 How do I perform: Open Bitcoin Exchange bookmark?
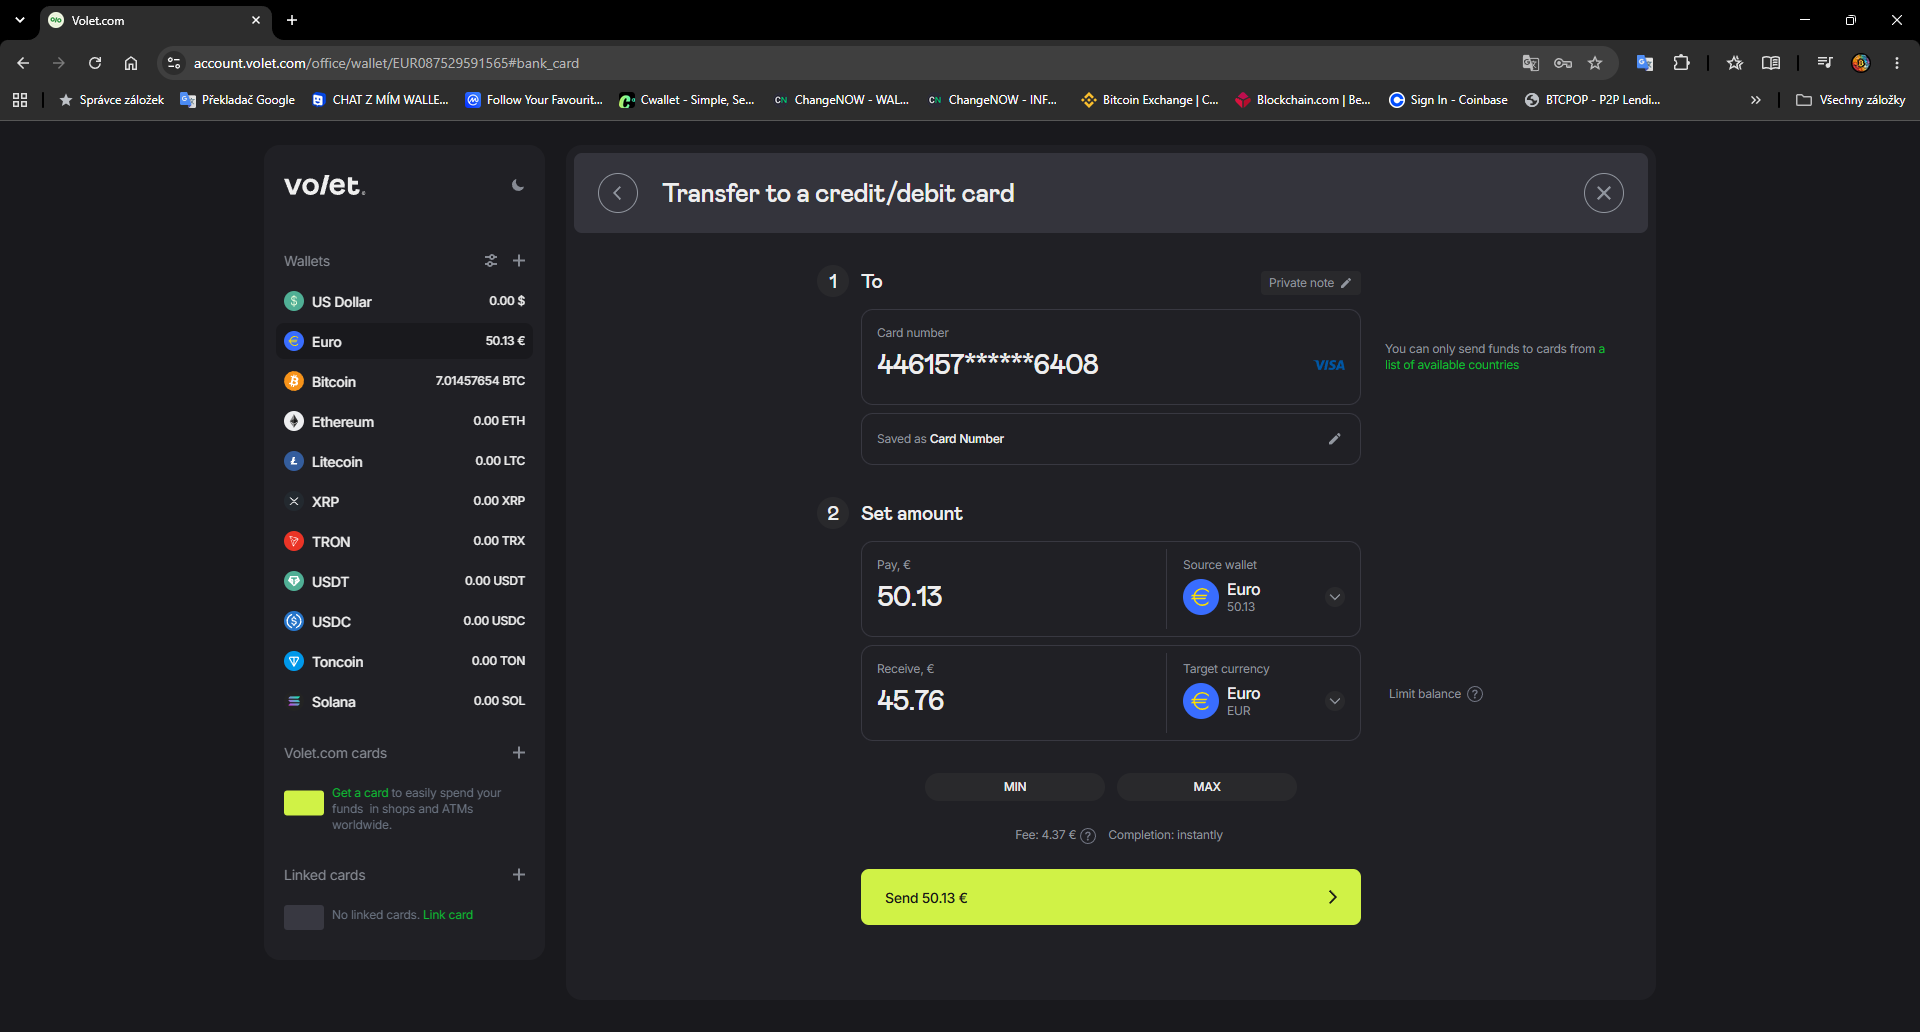[x=1150, y=100]
